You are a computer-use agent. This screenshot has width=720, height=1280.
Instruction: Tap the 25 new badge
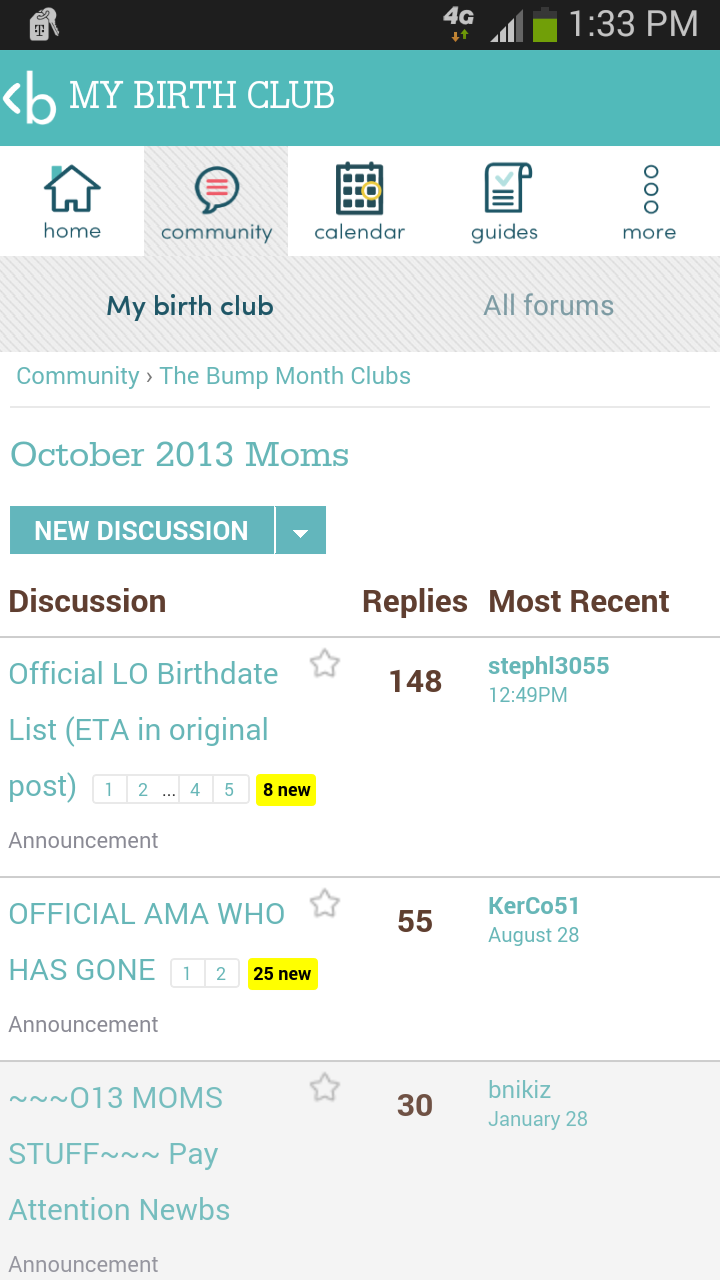(x=282, y=974)
